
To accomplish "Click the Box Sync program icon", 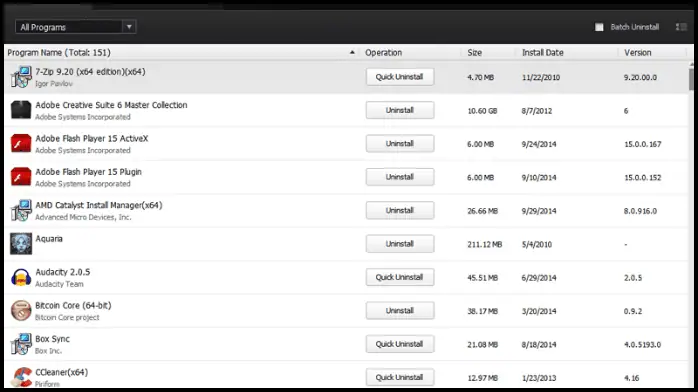I will [x=21, y=344].
